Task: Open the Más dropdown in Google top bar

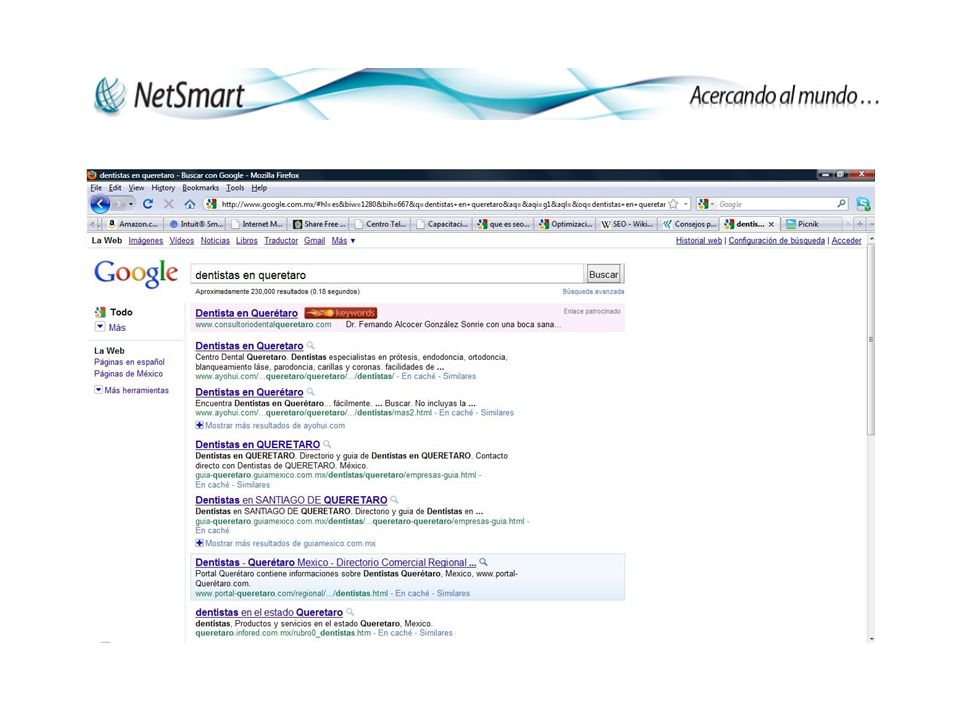Action: click(343, 241)
